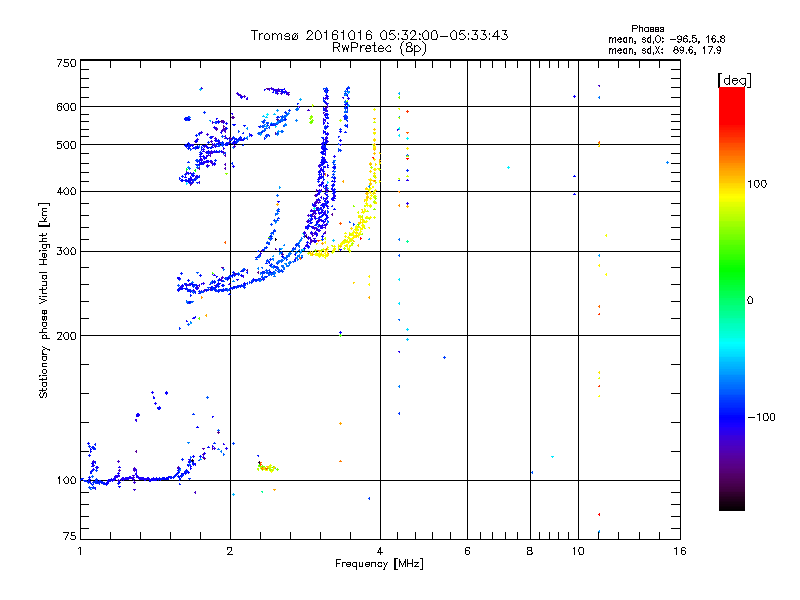800x600 pixels.
Task: Click the y-axis label "Stationary phase Virtual Height [km]"
Action: tap(43, 301)
